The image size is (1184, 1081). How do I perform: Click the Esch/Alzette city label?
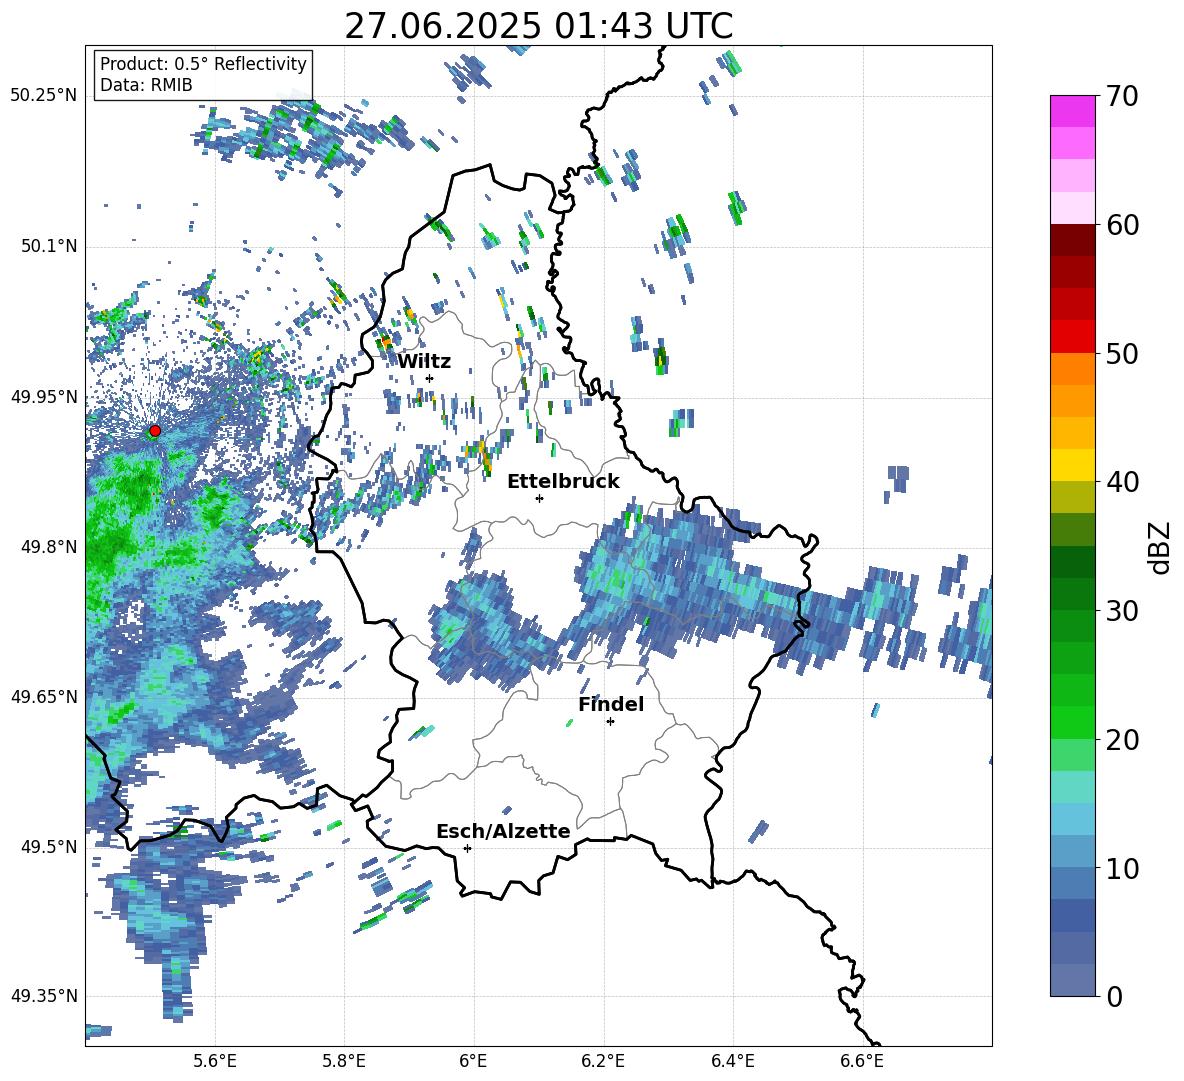pyautogui.click(x=504, y=832)
